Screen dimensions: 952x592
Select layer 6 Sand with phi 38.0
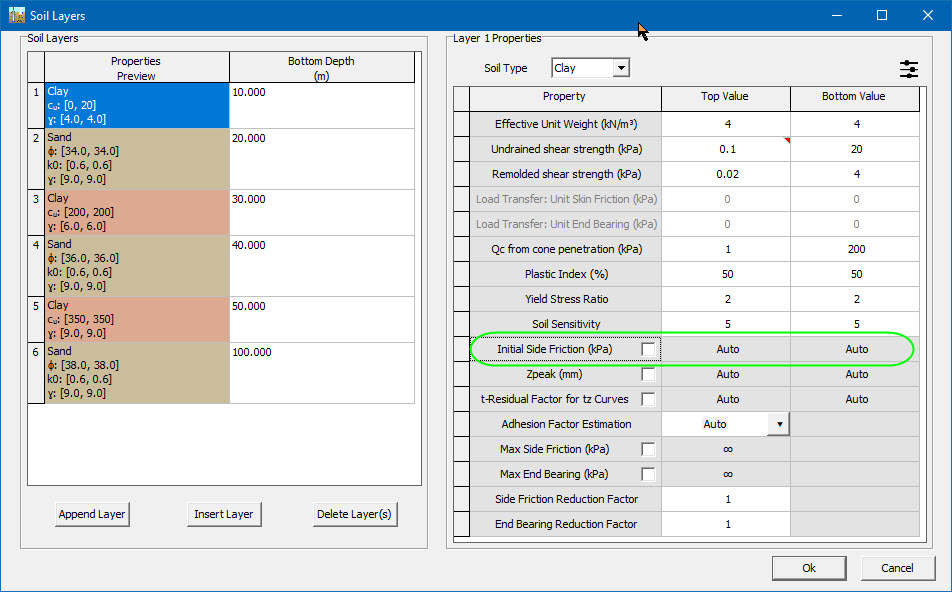click(x=137, y=372)
